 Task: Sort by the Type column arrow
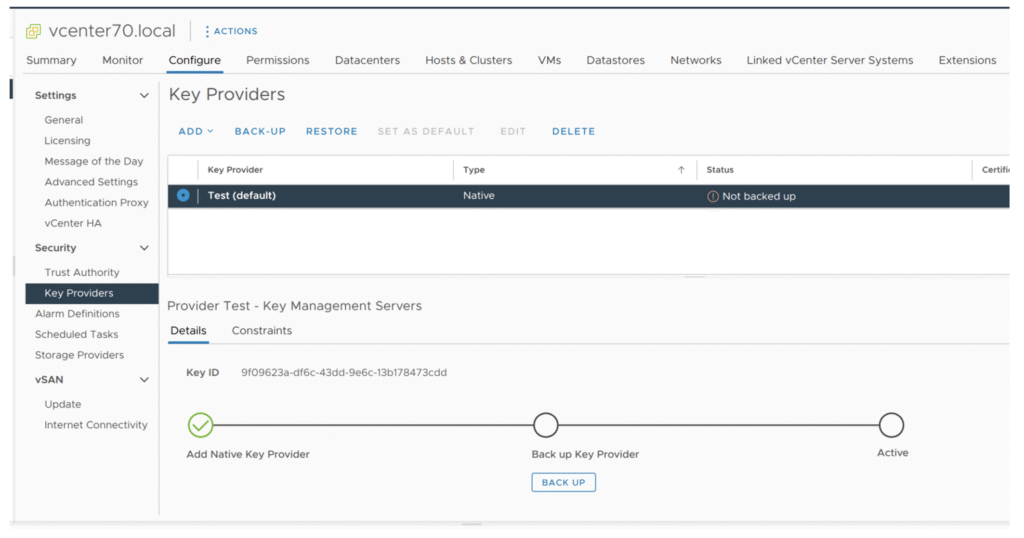point(681,170)
